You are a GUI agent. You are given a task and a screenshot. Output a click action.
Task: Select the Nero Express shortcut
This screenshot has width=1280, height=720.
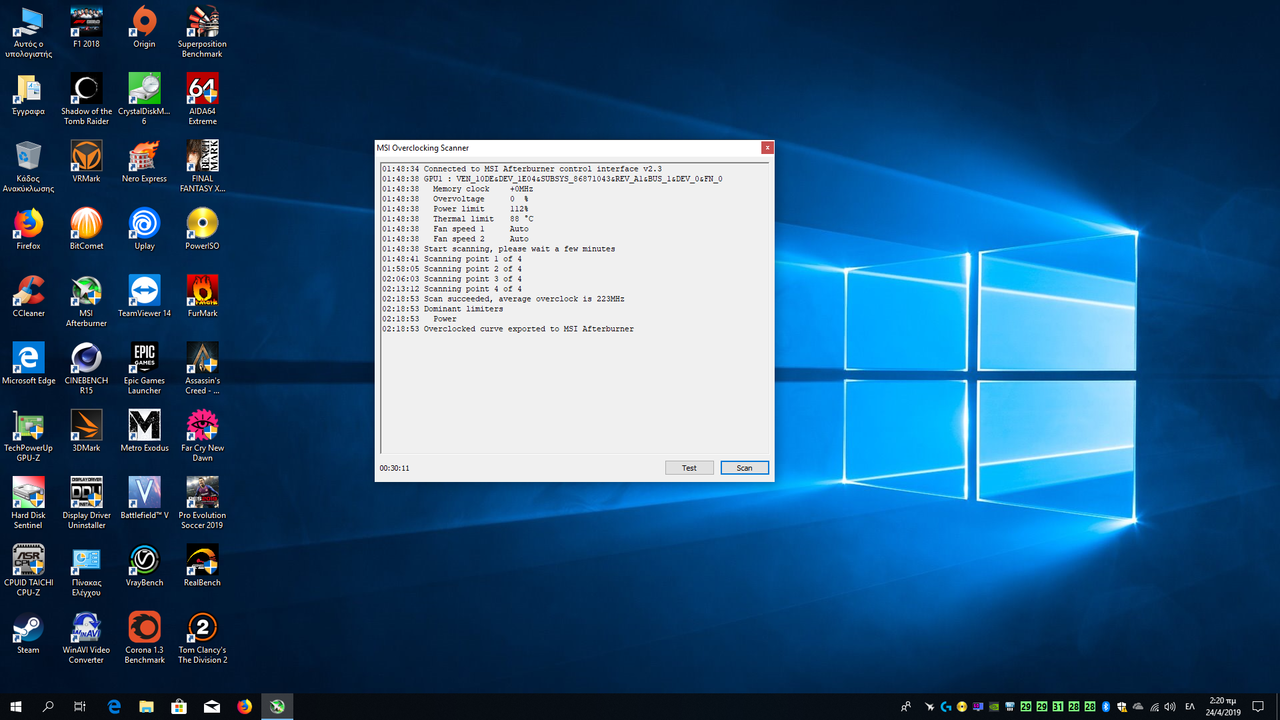(144, 162)
